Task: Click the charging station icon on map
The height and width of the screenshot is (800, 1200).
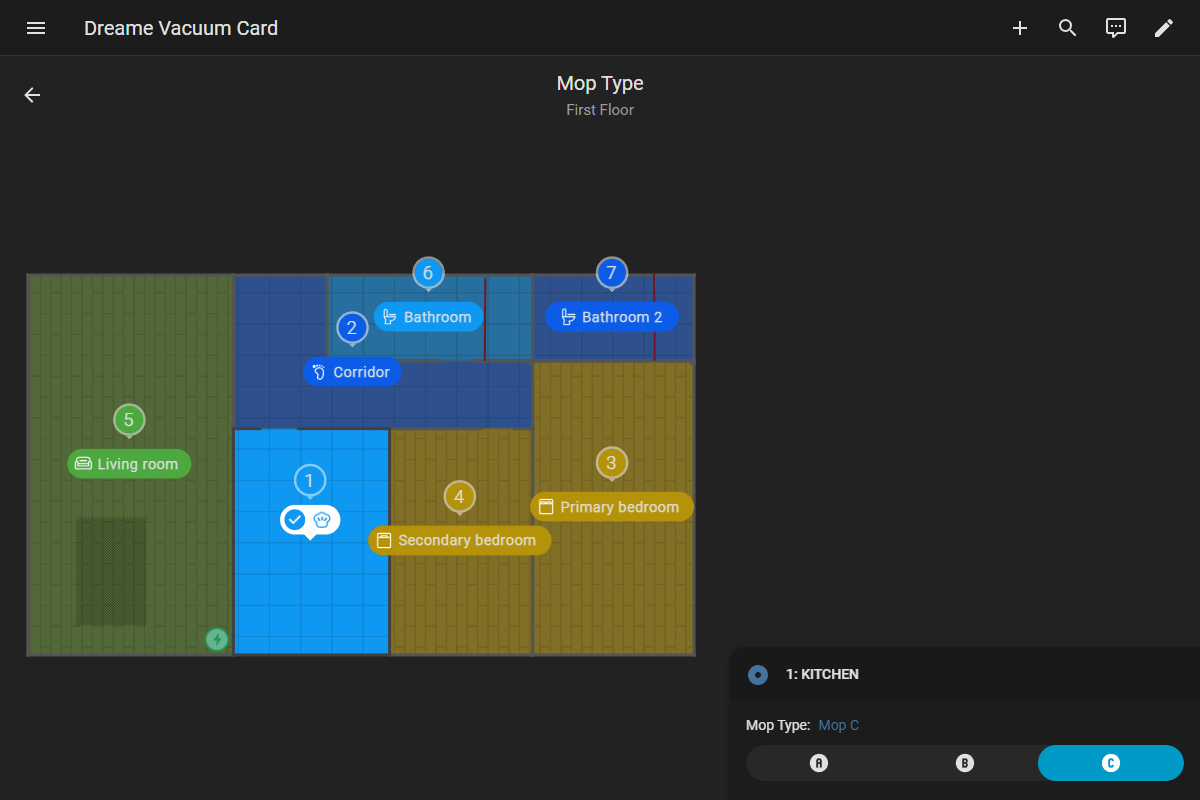Action: 217,639
